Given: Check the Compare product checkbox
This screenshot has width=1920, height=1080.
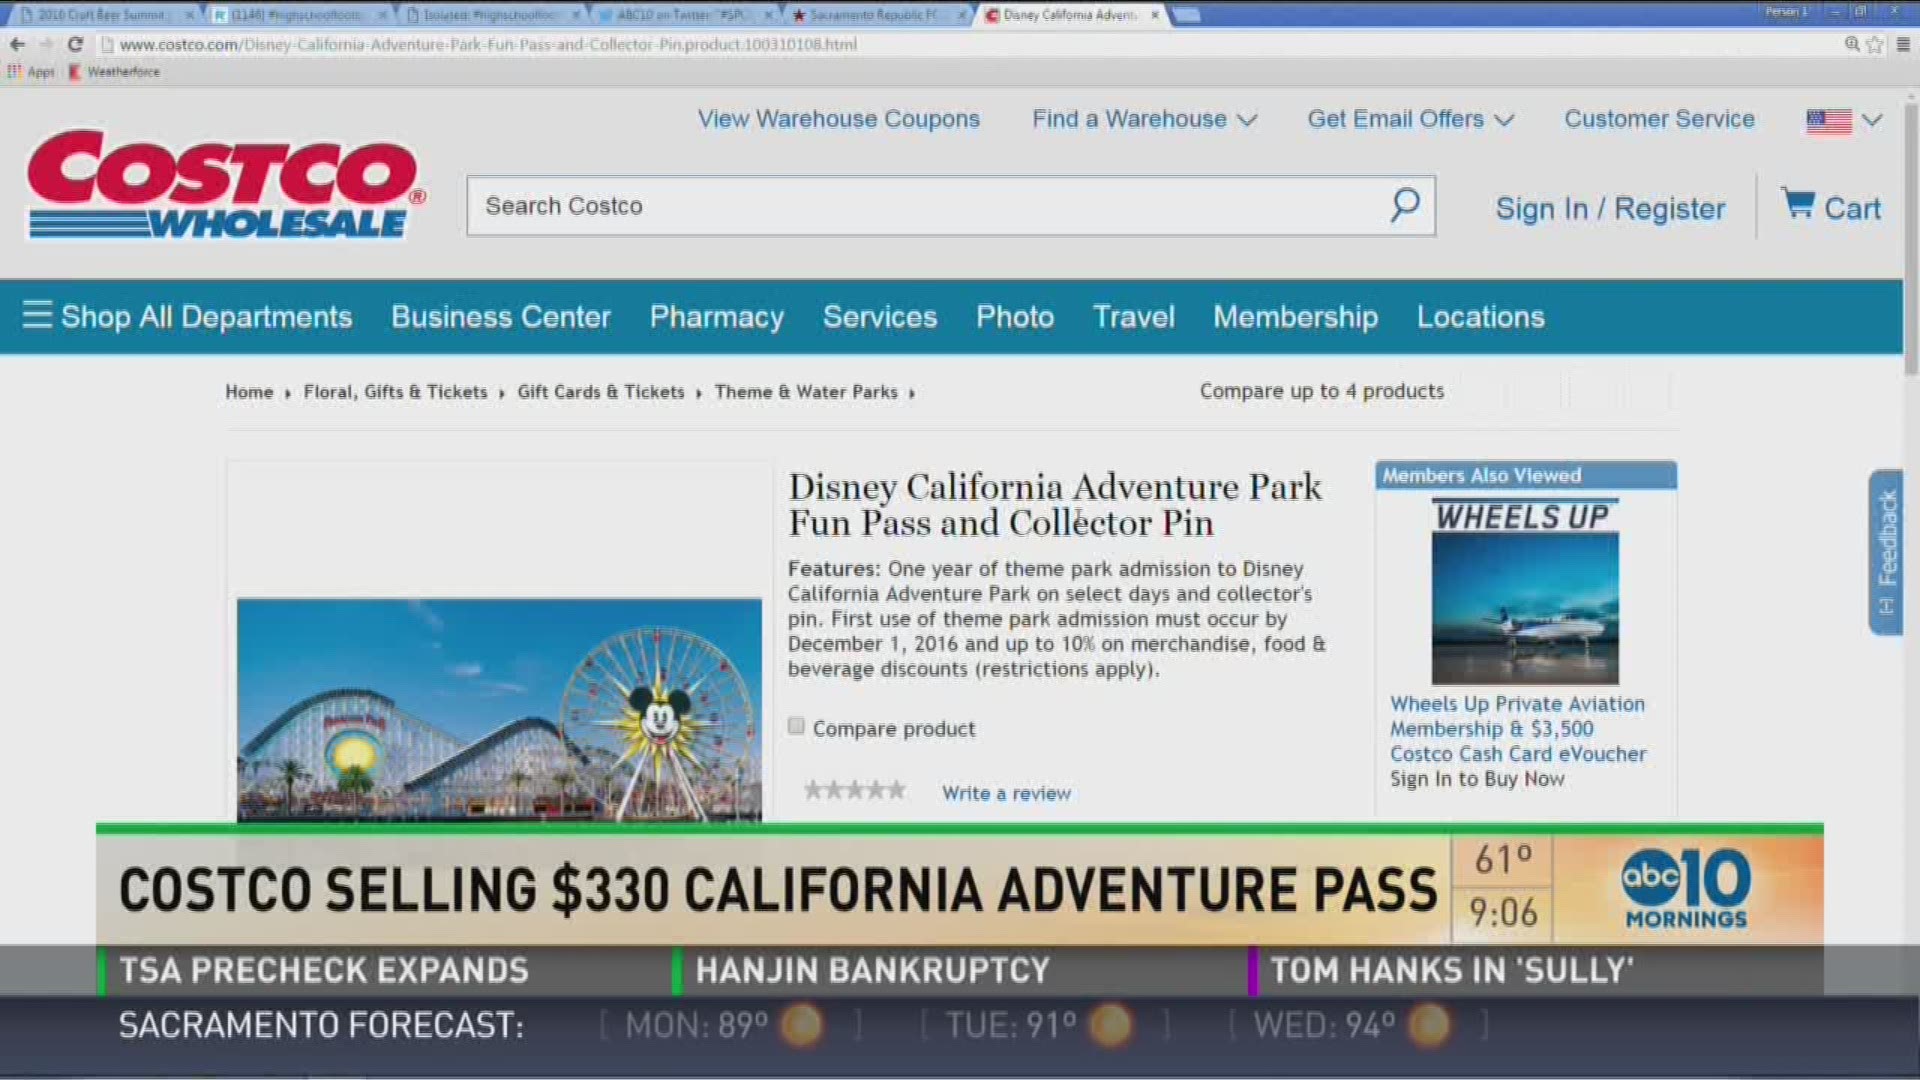Looking at the screenshot, I should (x=796, y=726).
